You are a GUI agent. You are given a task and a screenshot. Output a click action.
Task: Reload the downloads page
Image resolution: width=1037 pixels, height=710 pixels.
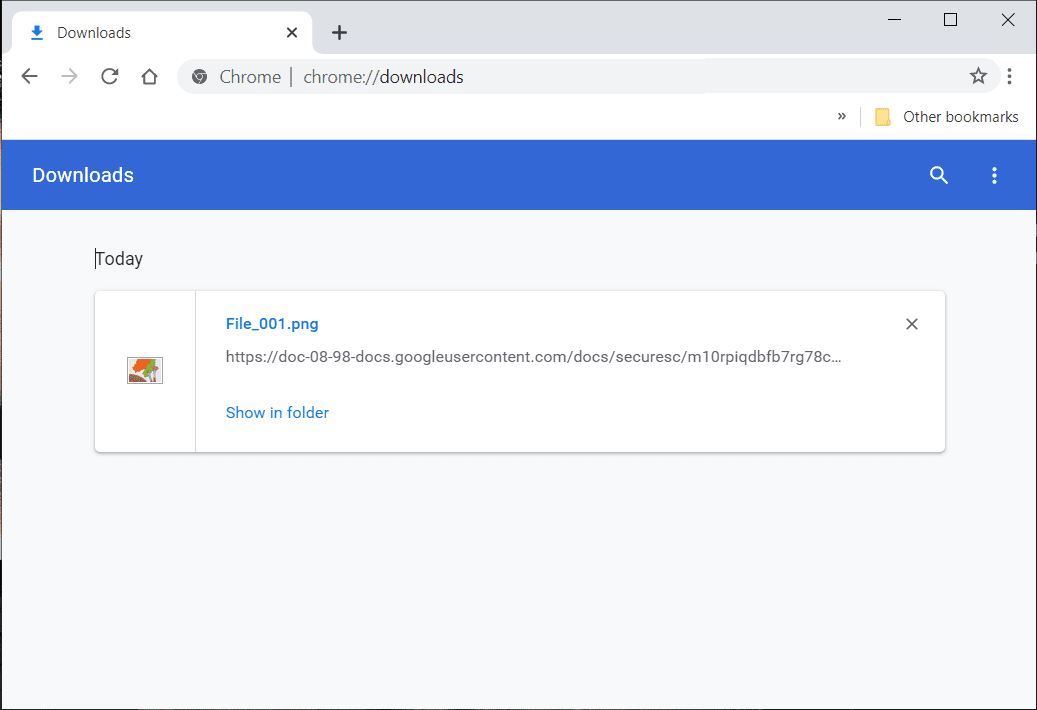pos(110,77)
